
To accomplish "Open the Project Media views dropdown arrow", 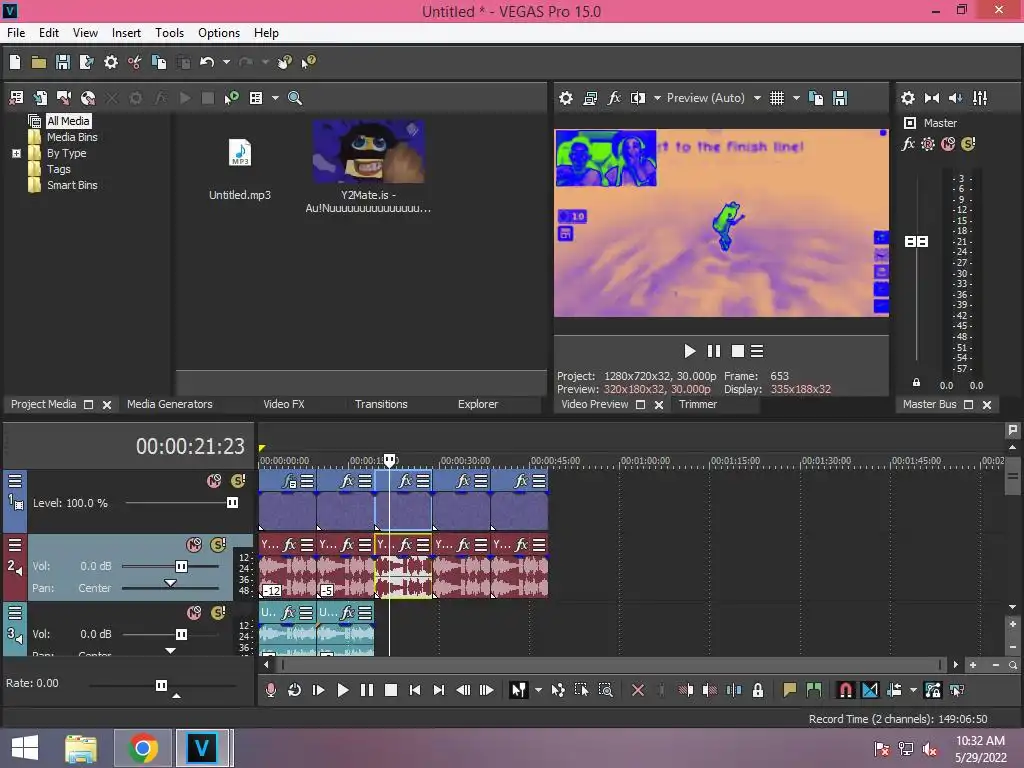I will pyautogui.click(x=275, y=98).
